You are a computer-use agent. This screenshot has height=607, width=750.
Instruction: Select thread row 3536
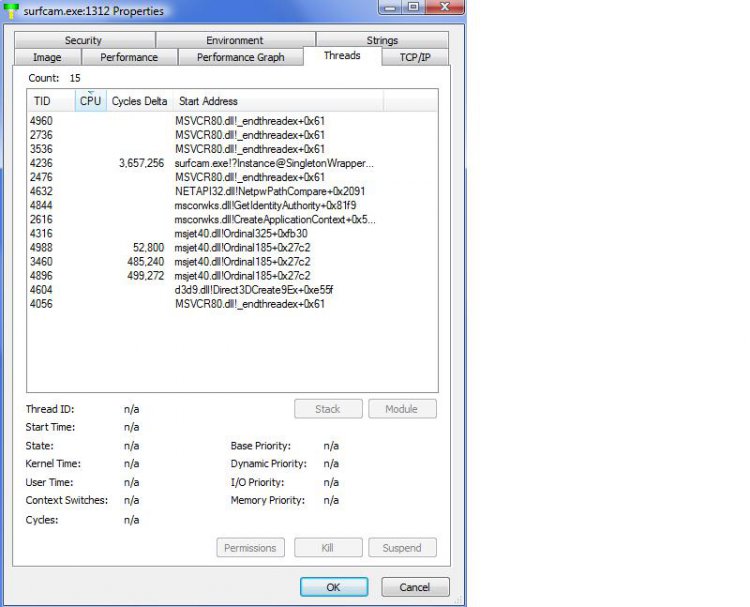[x=232, y=149]
